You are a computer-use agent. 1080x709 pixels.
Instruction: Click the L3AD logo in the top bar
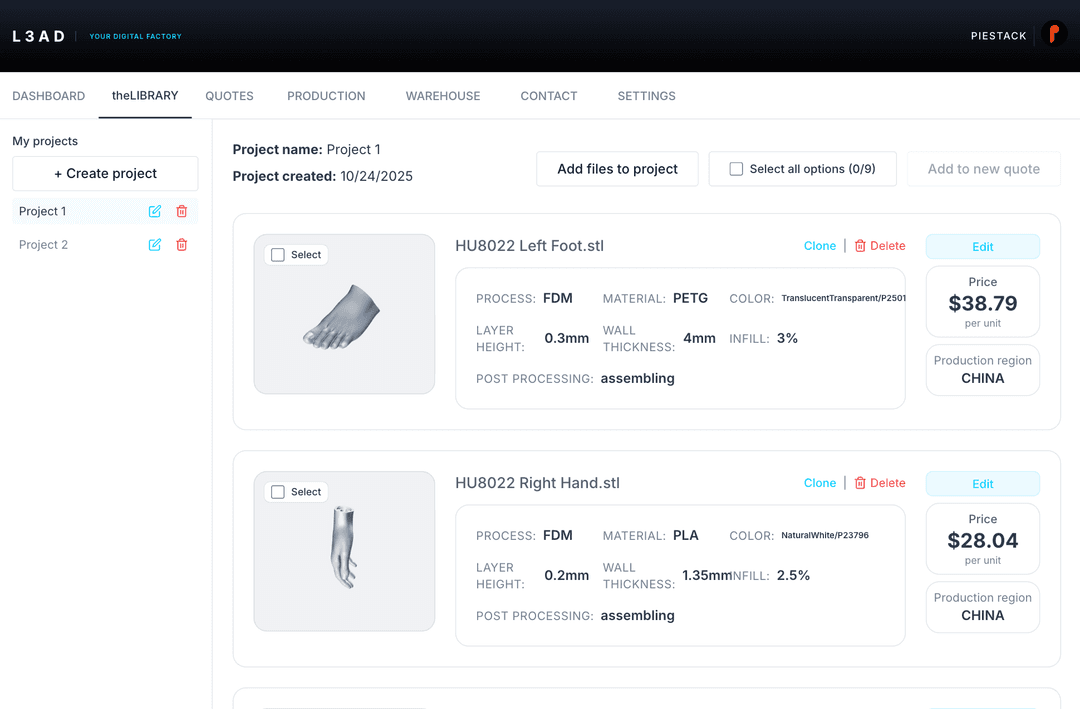pos(38,35)
